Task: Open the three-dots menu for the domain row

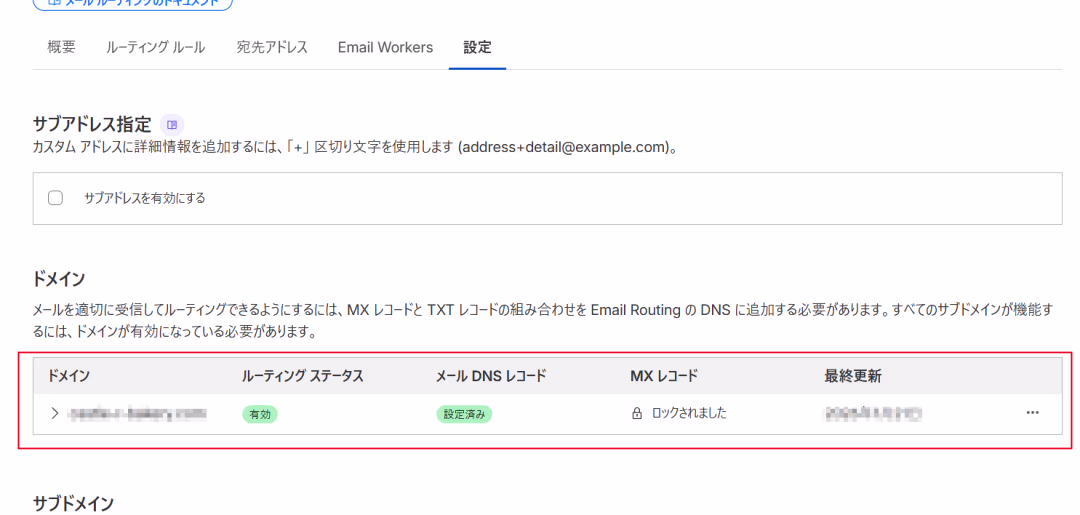Action: (1032, 413)
